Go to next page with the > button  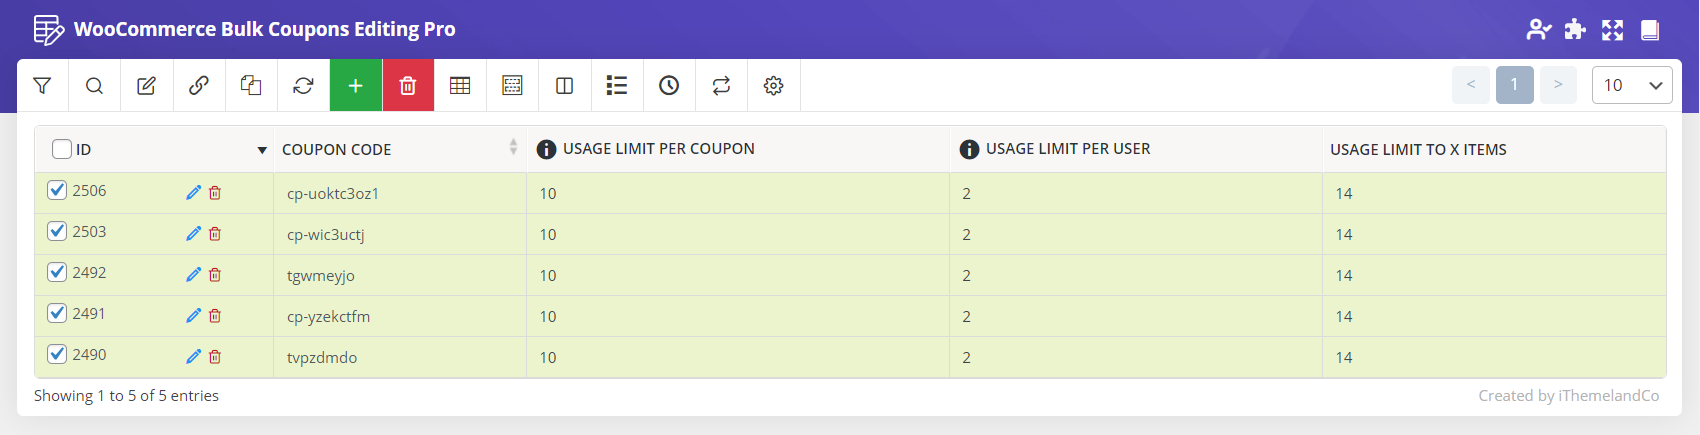tap(1558, 86)
